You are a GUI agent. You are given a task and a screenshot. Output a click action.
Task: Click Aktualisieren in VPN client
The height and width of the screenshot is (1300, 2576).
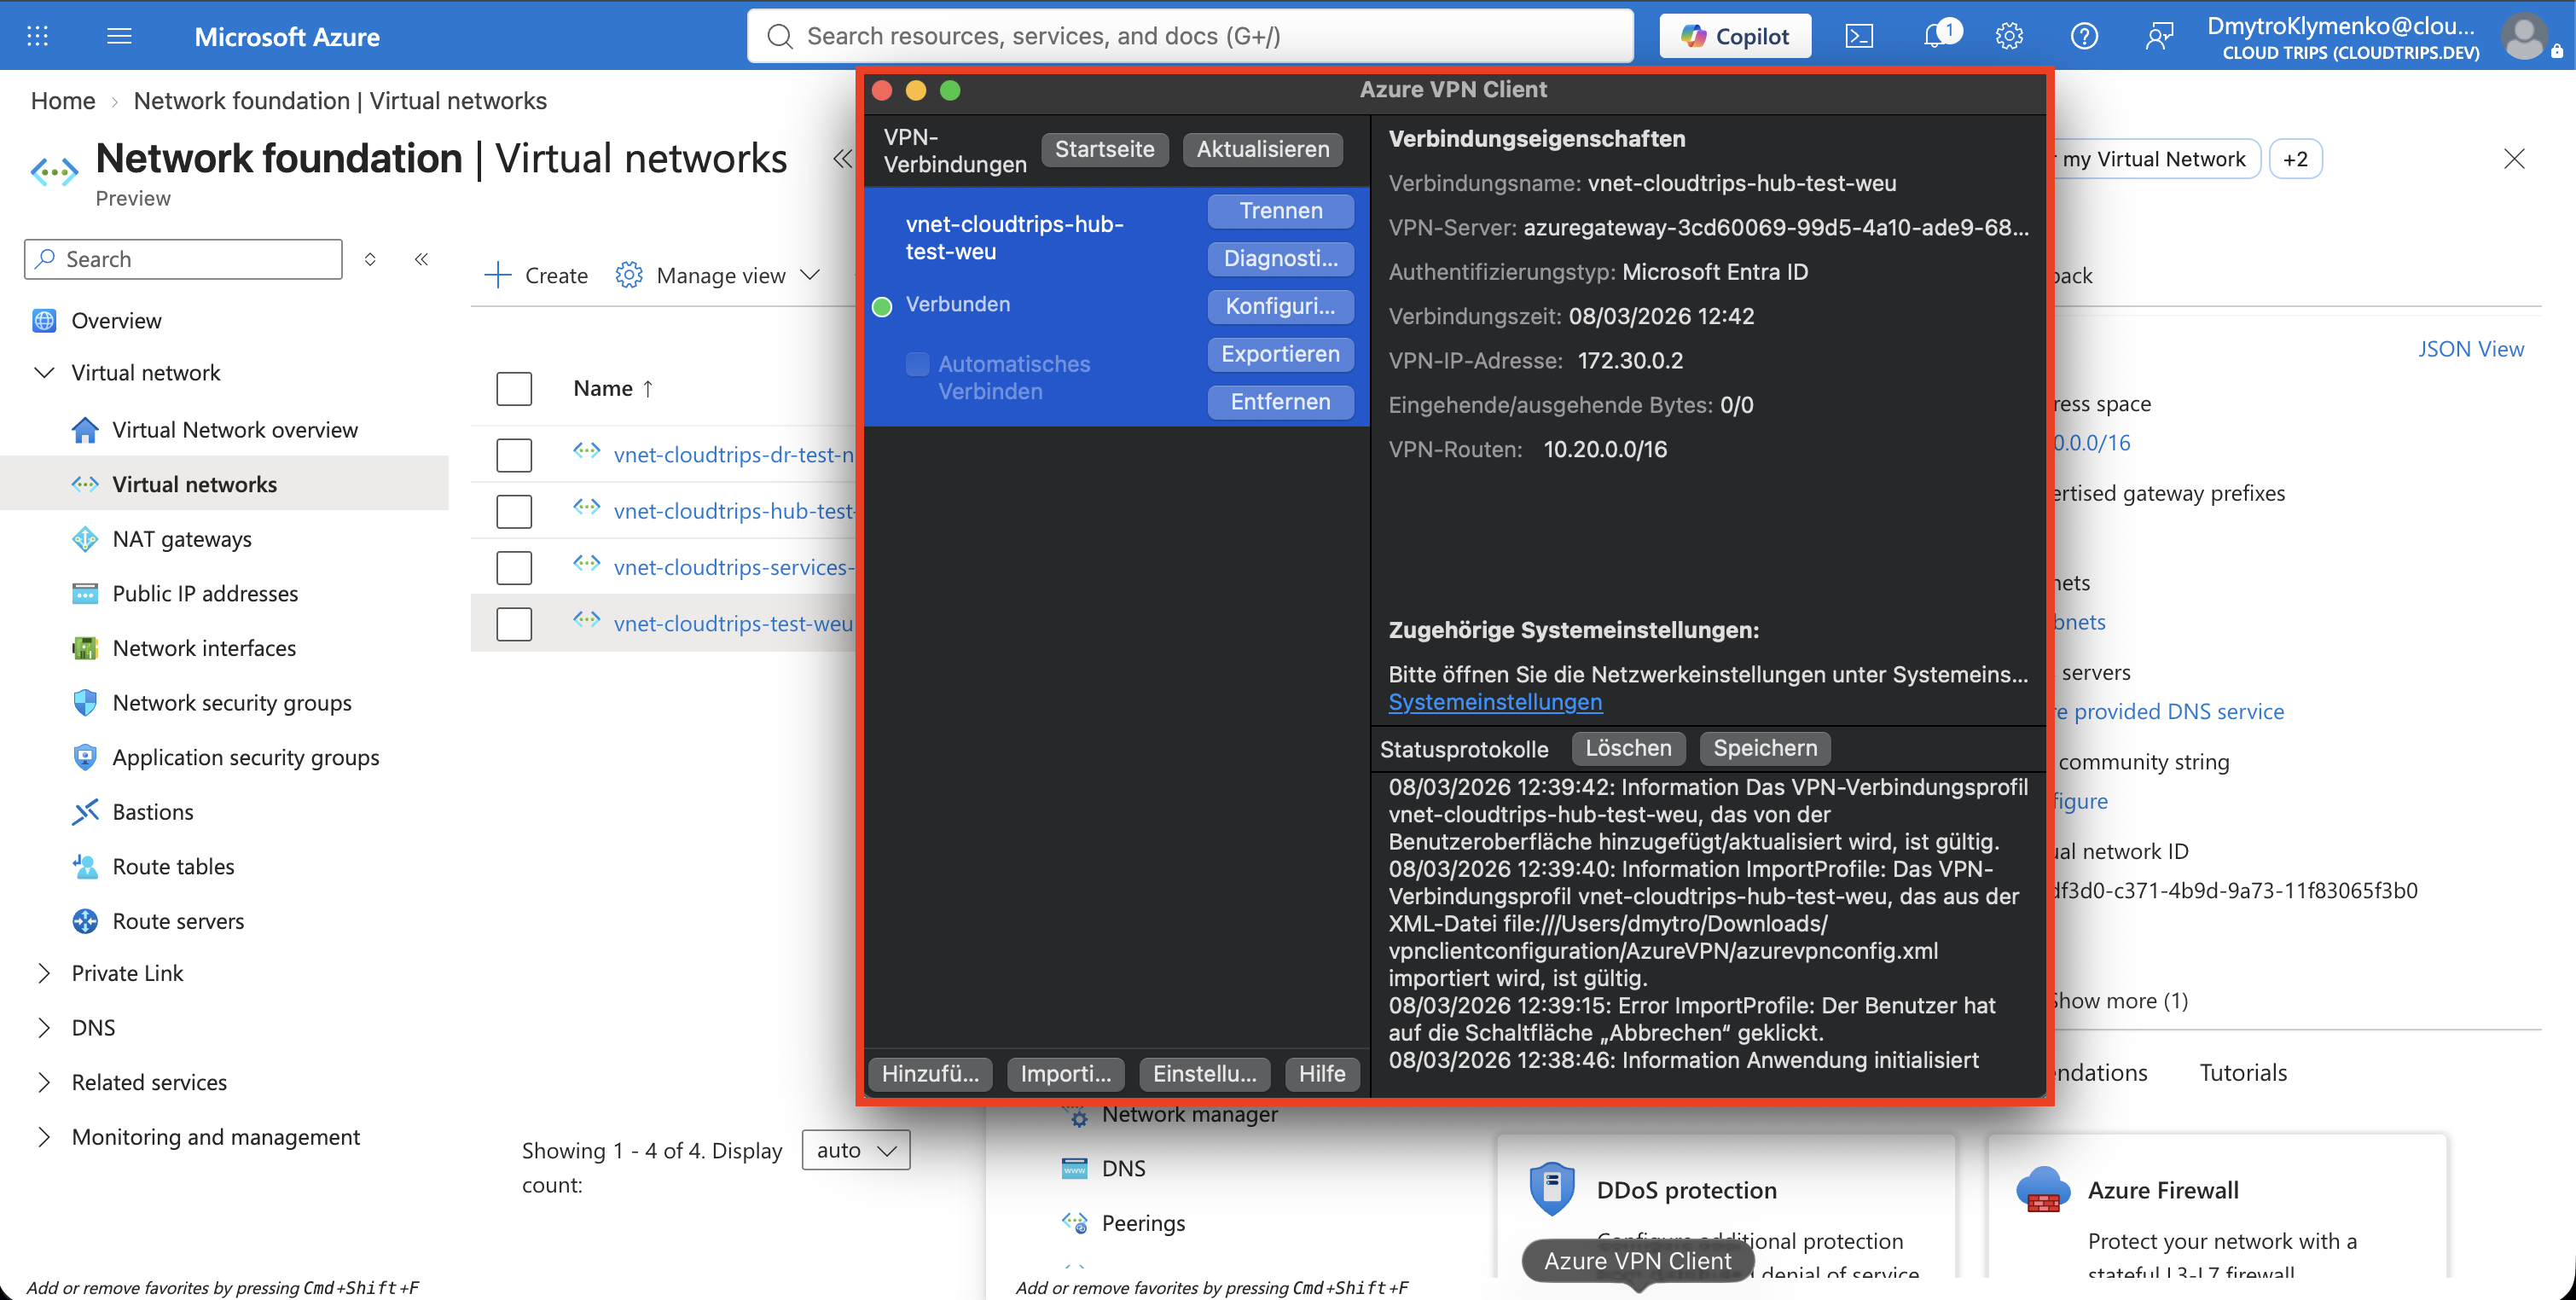click(x=1263, y=150)
